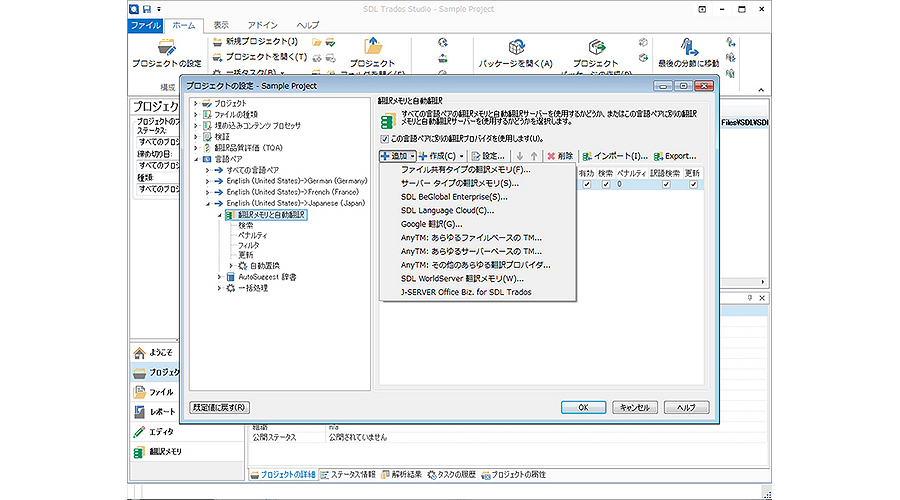Open the dropdown arrow beside Create (作成)

point(461,156)
